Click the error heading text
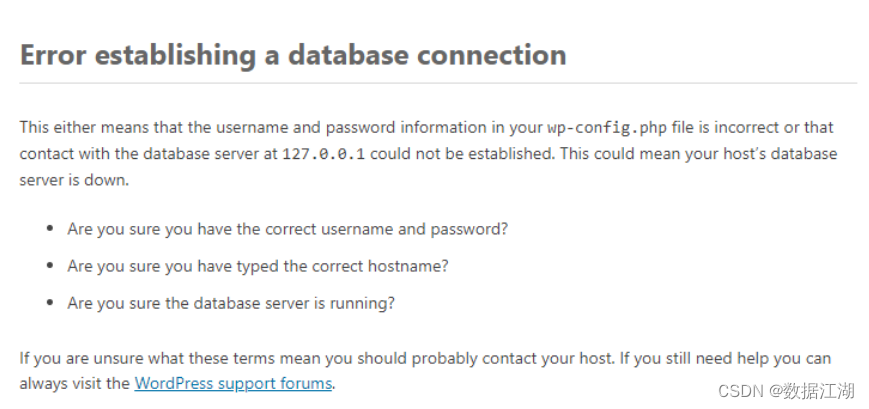 (x=293, y=55)
